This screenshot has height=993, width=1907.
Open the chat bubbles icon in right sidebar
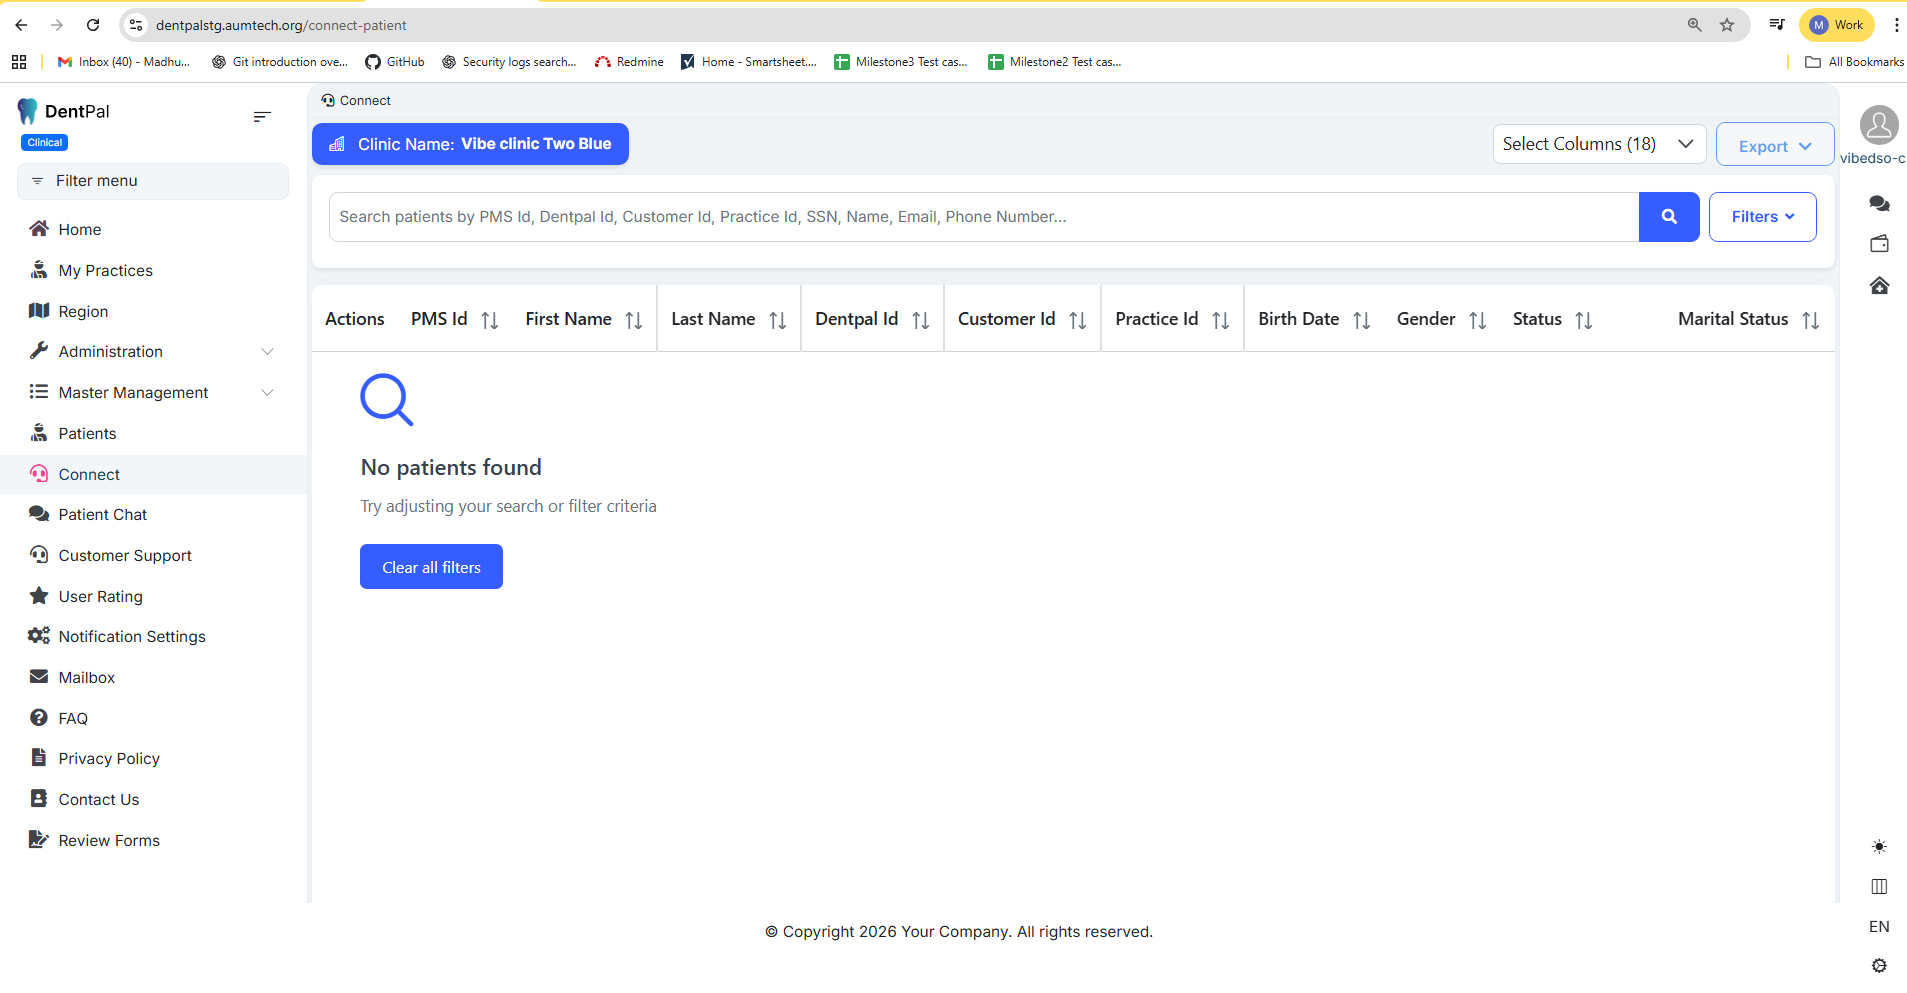[1879, 204]
